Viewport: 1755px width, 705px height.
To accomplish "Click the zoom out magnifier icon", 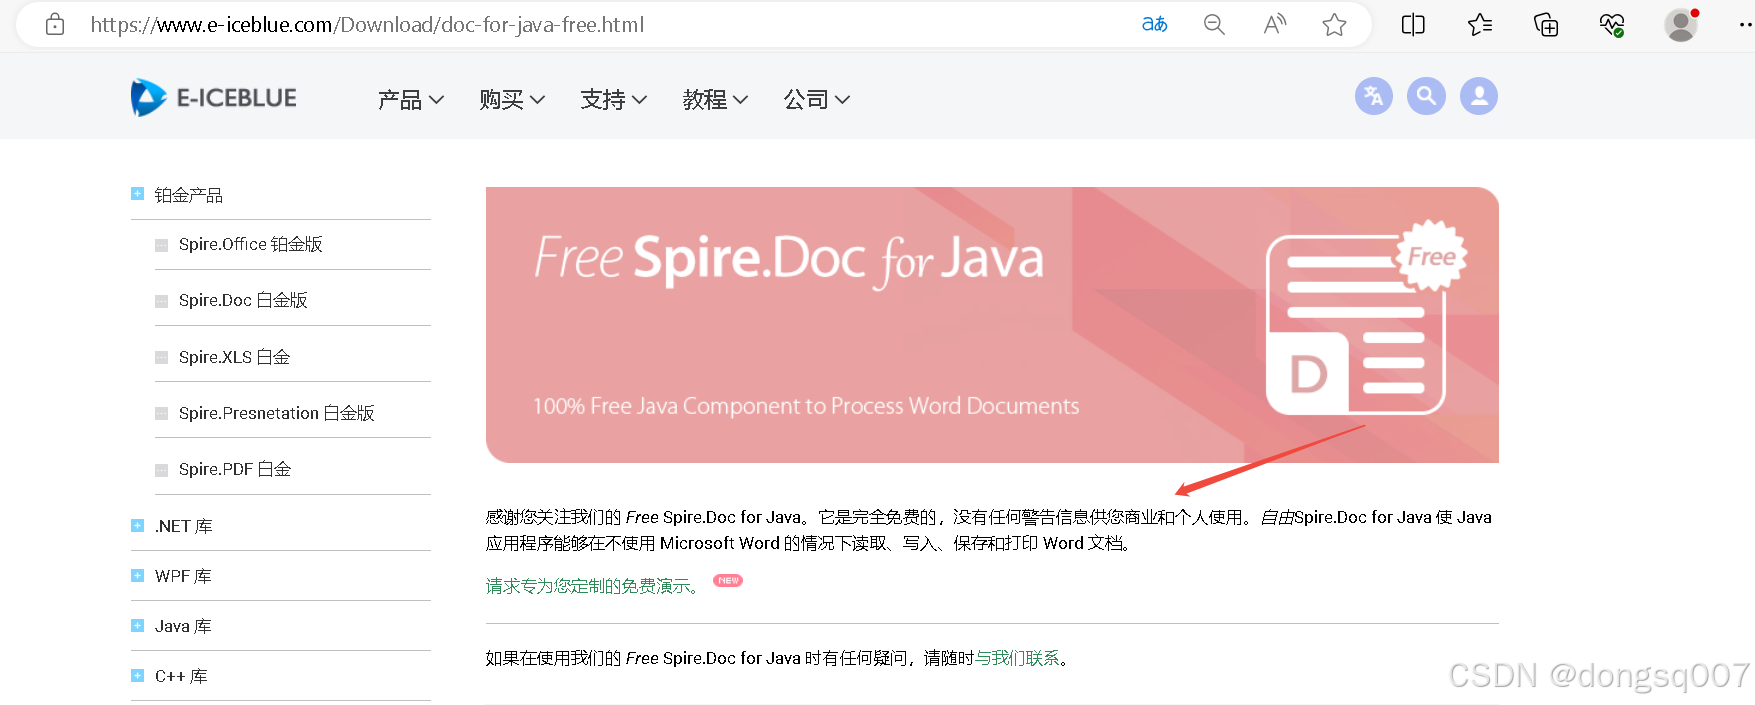I will 1214,24.
